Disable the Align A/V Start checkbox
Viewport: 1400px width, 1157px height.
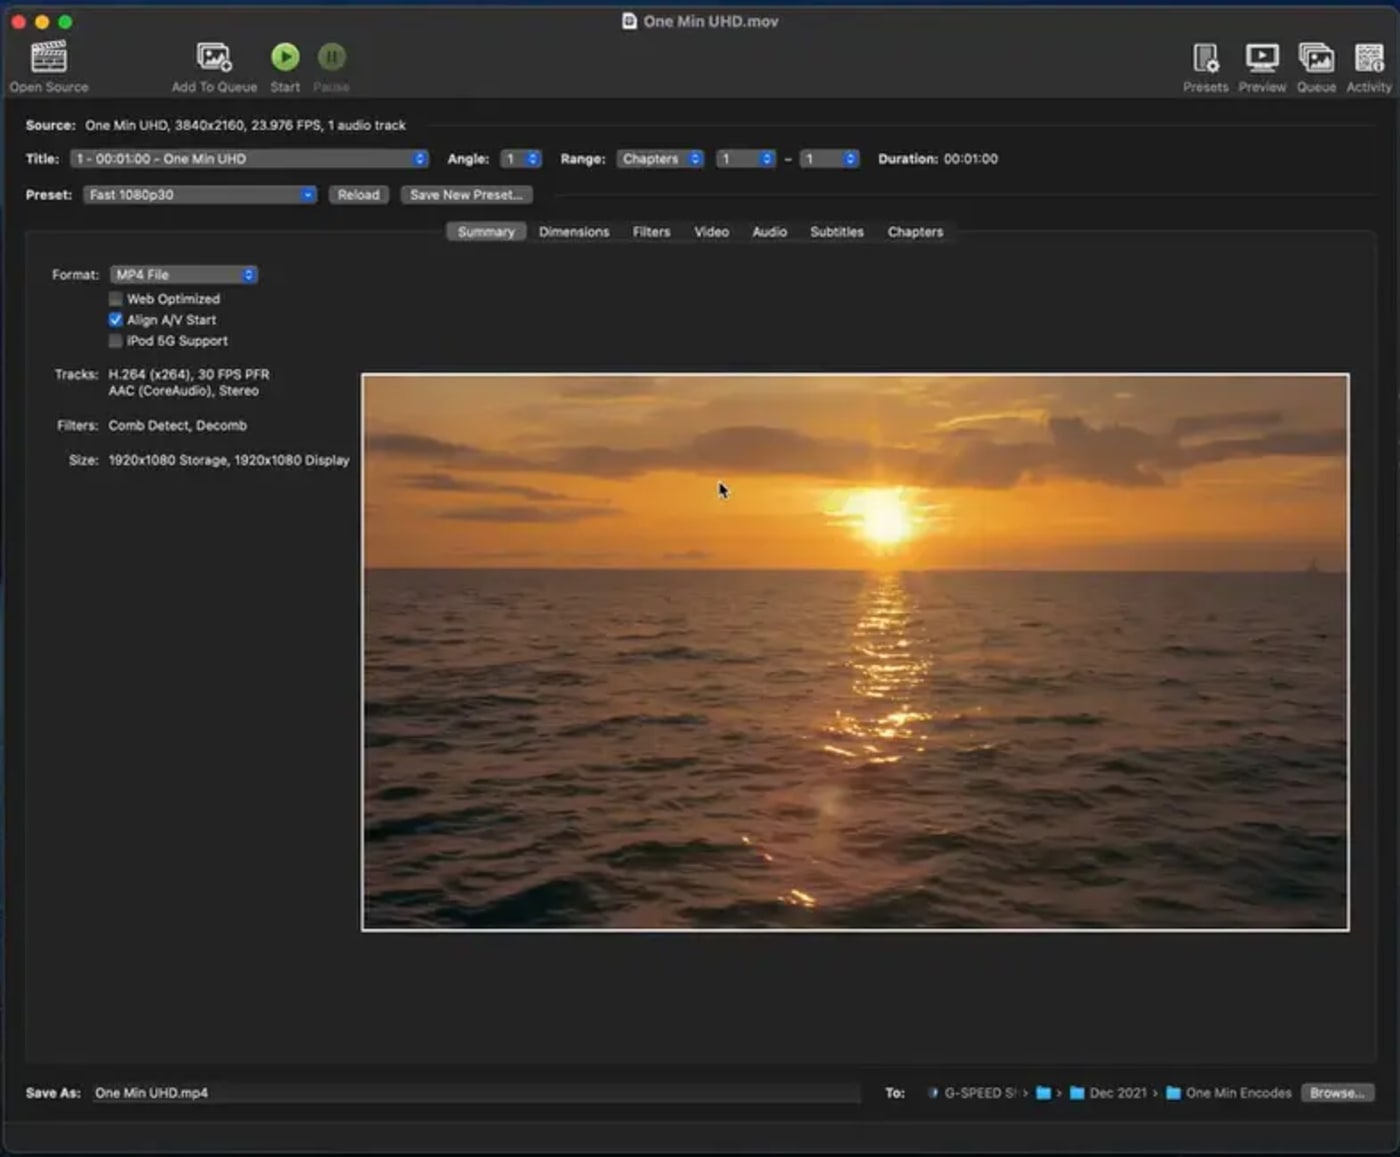coord(115,319)
